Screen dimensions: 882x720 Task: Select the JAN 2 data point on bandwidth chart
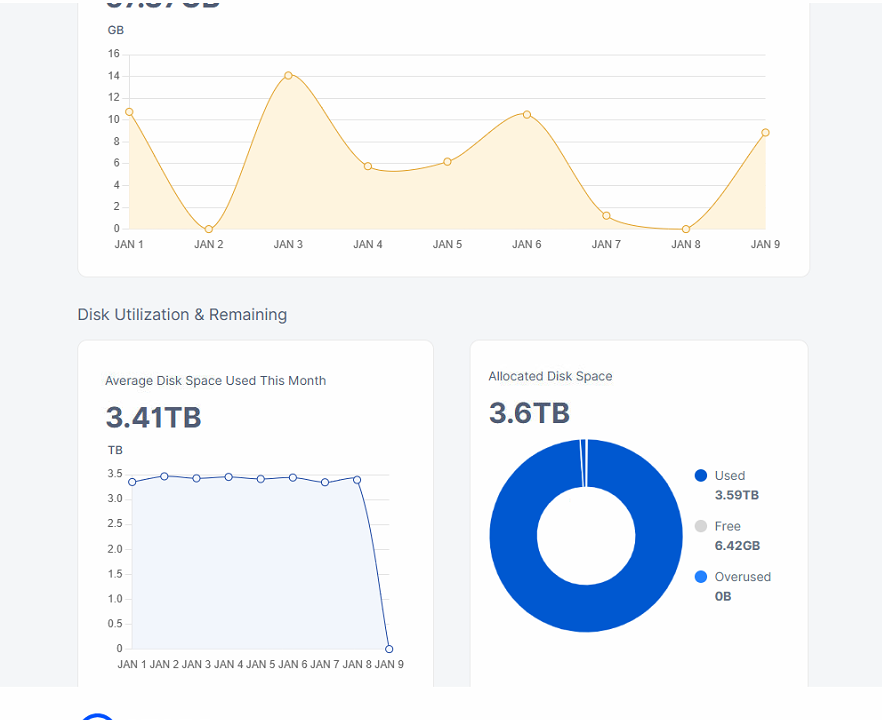click(x=208, y=229)
